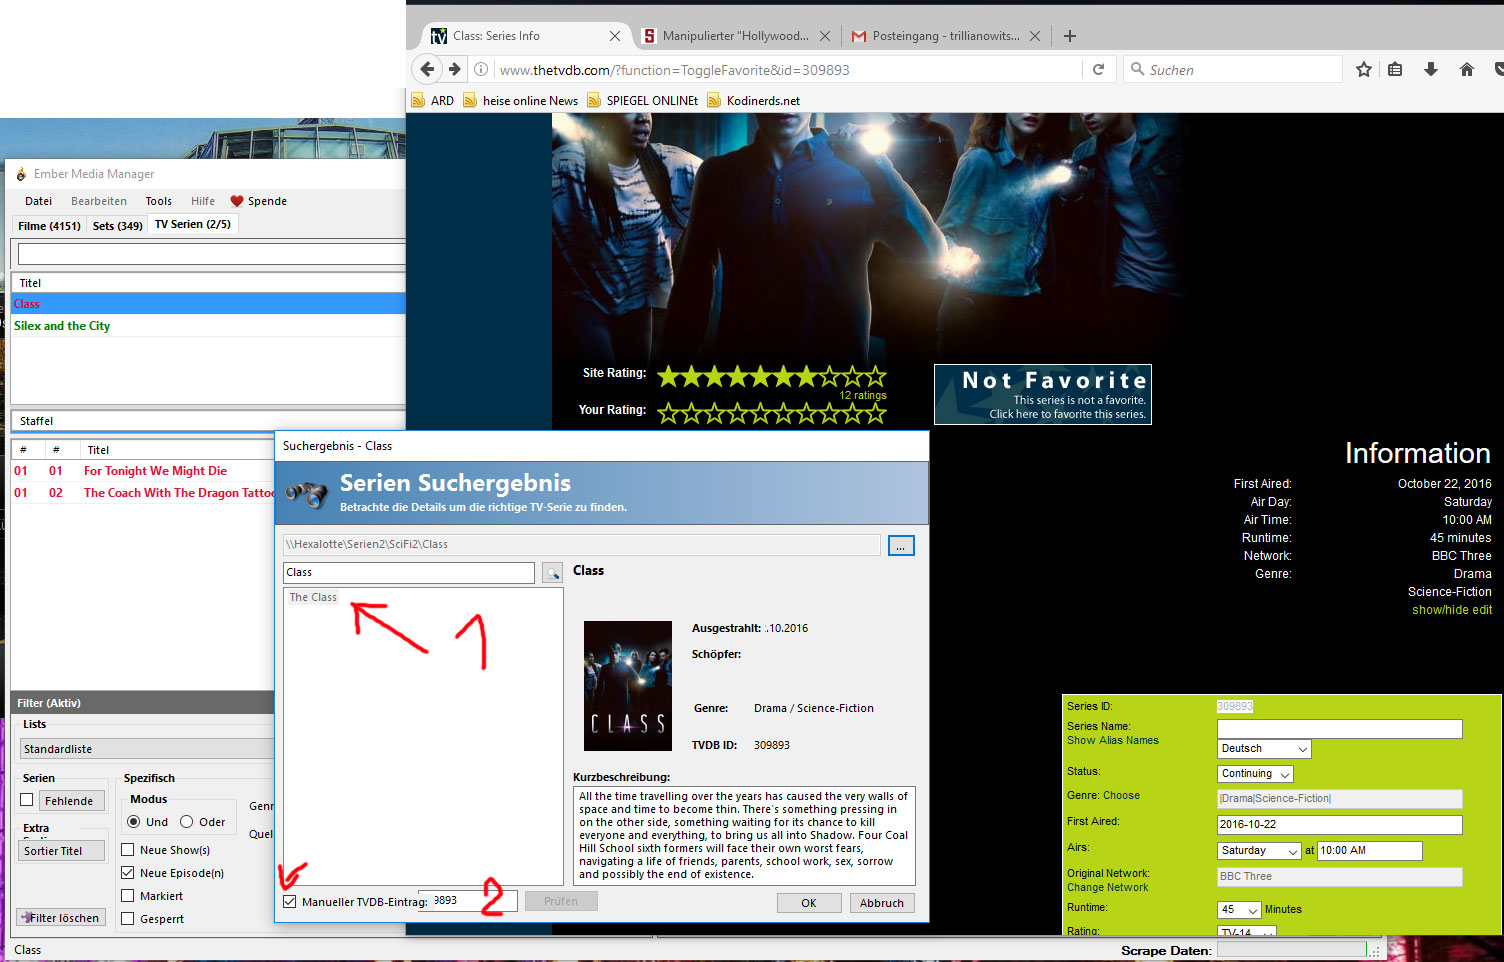Open the Datei menu in Ember
1504x962 pixels.
38,201
